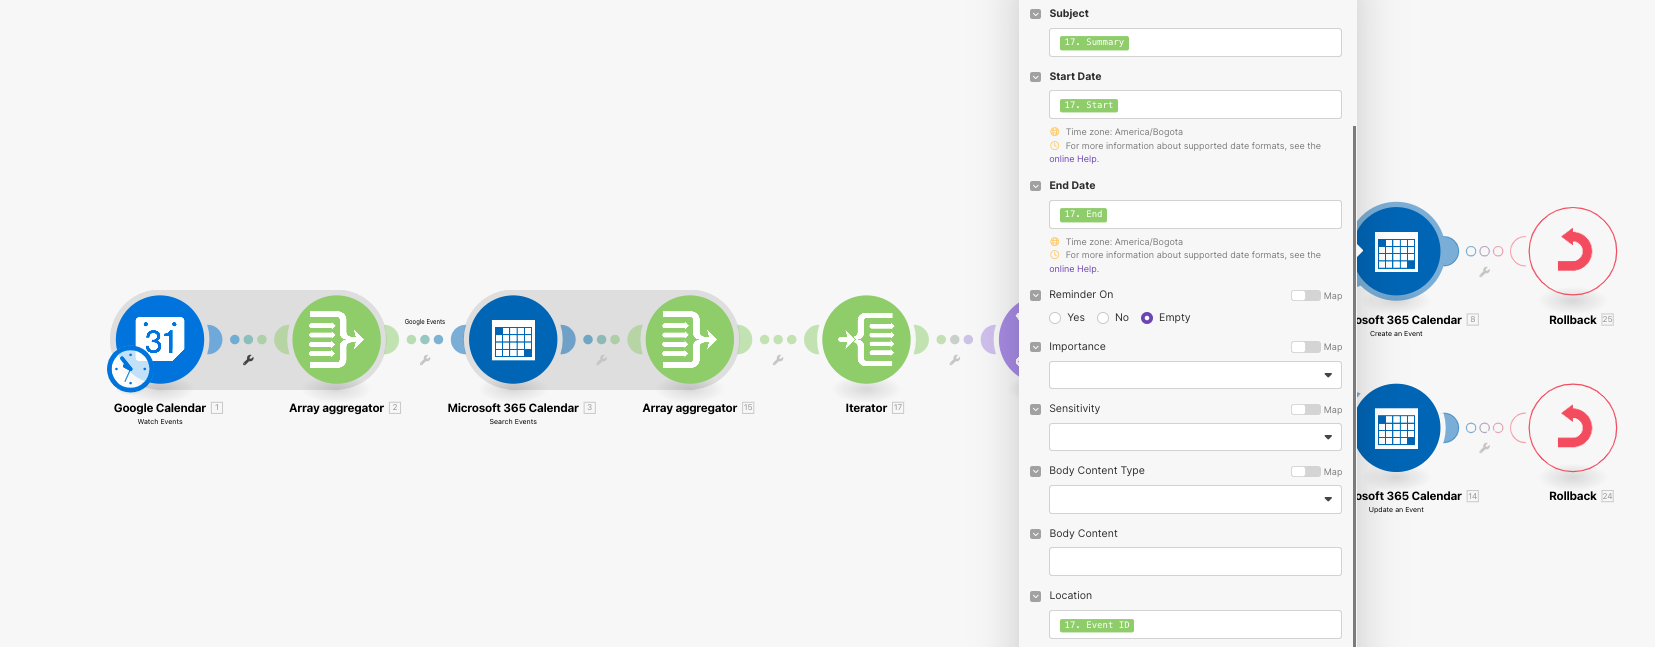Click the module settings panel scrollbar
The image size is (1655, 647).
1354,386
